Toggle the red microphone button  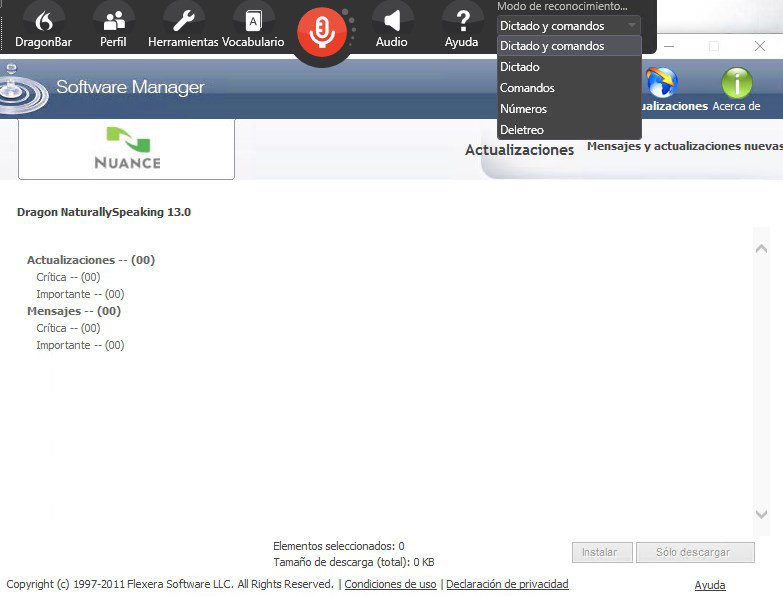(x=321, y=32)
